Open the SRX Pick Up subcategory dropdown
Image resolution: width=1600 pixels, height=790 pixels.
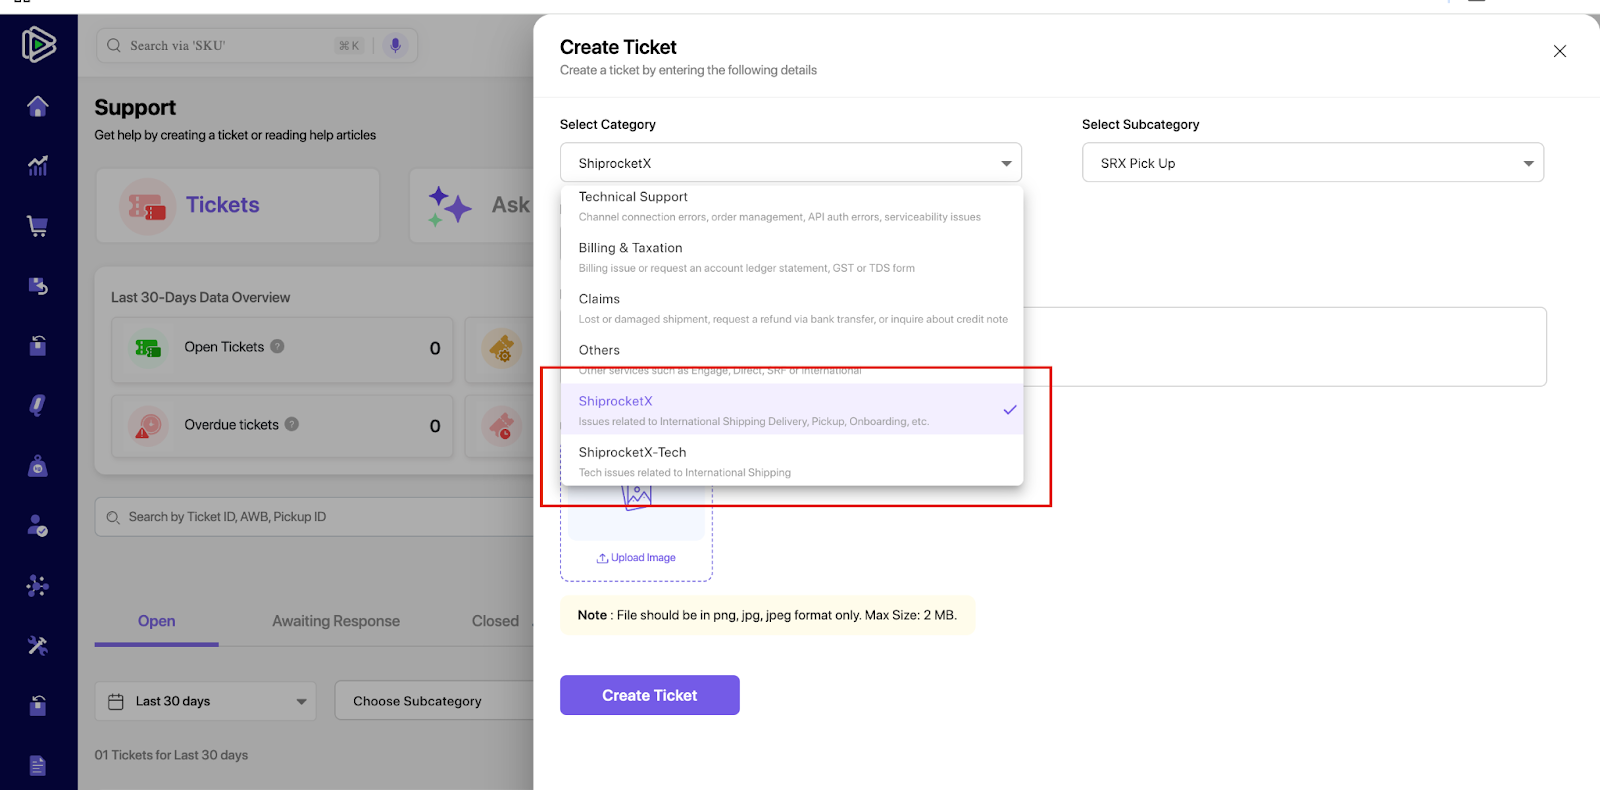click(1313, 162)
